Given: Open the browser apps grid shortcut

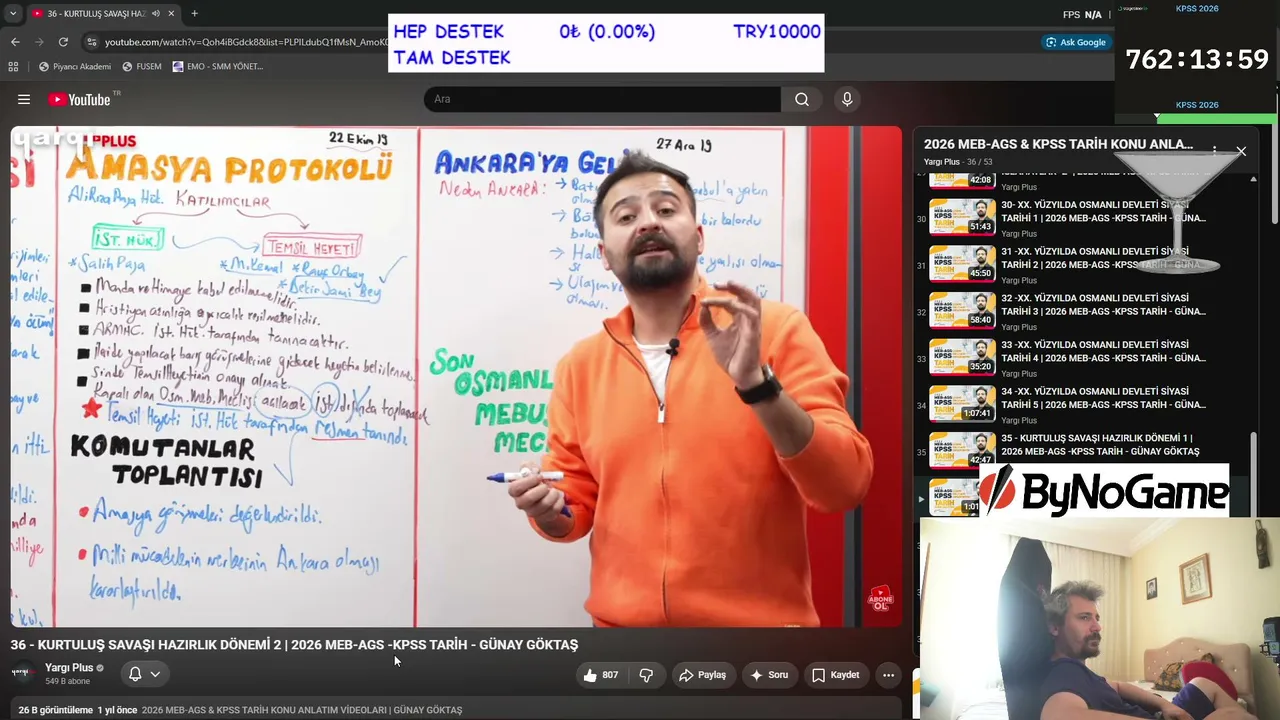Looking at the screenshot, I should [13, 66].
